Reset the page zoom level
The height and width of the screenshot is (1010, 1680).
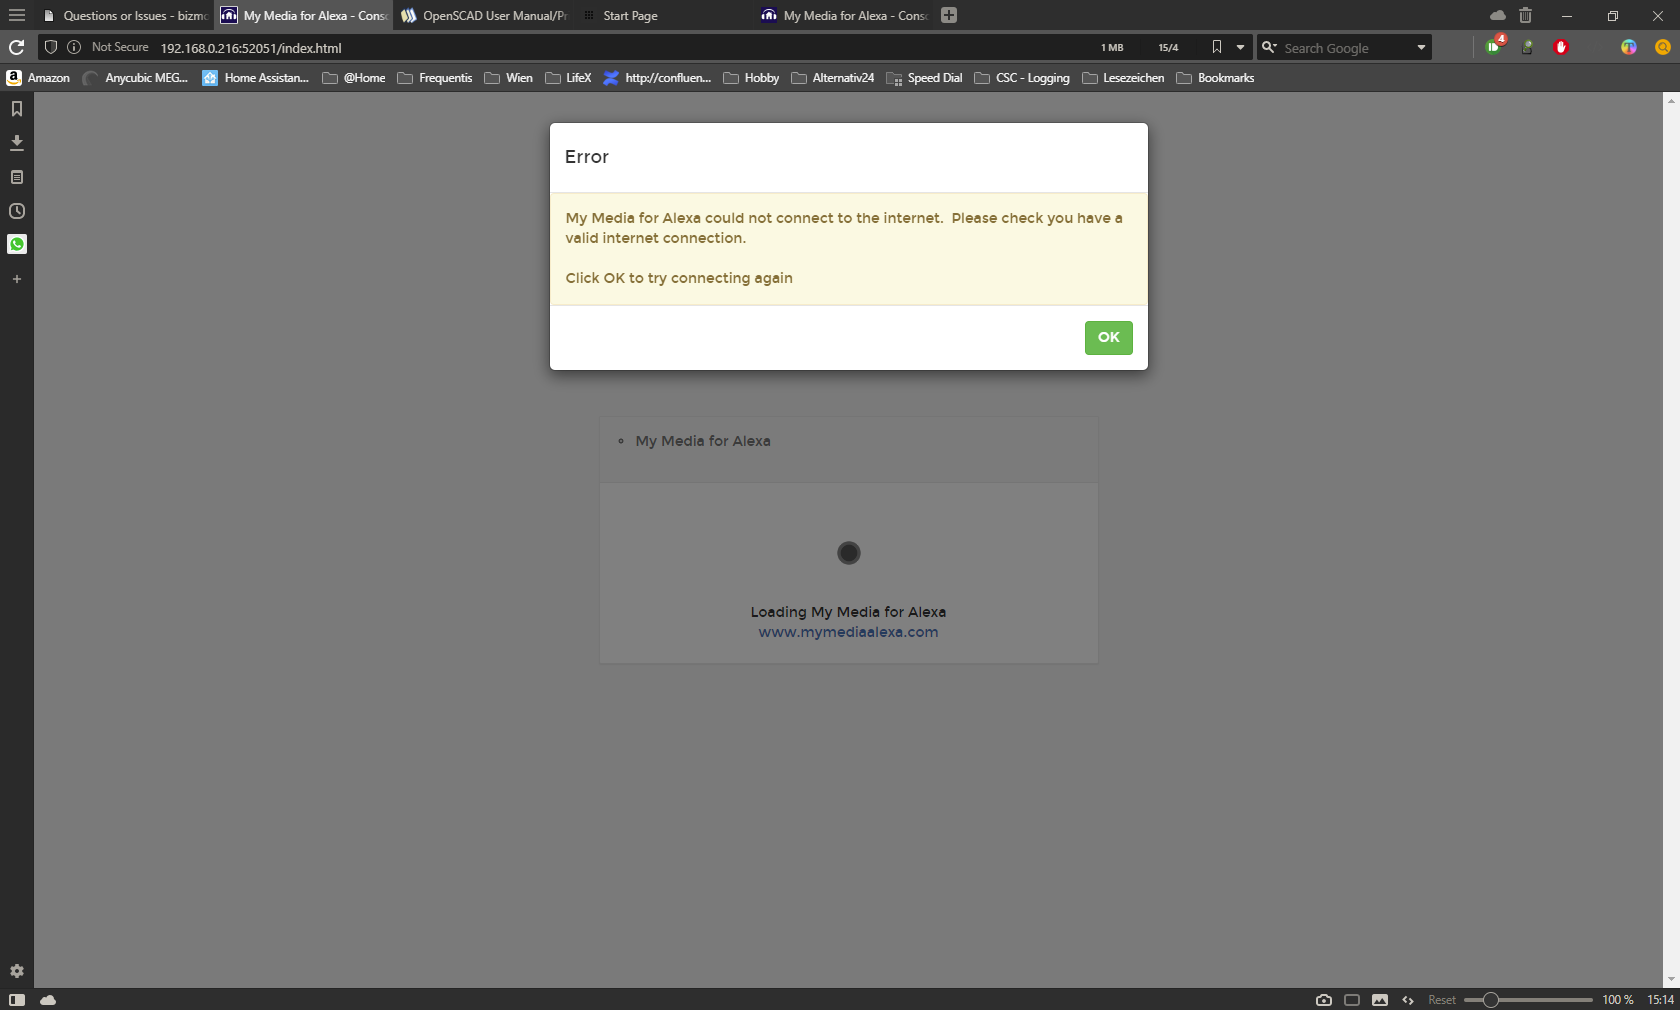click(1441, 1000)
